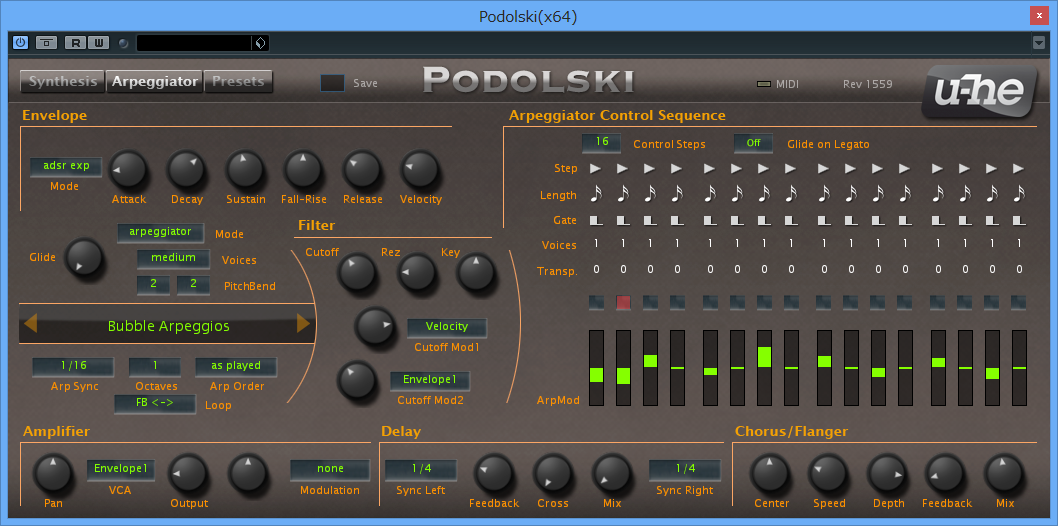
Task: Click the Glide knob
Action: pos(84,258)
